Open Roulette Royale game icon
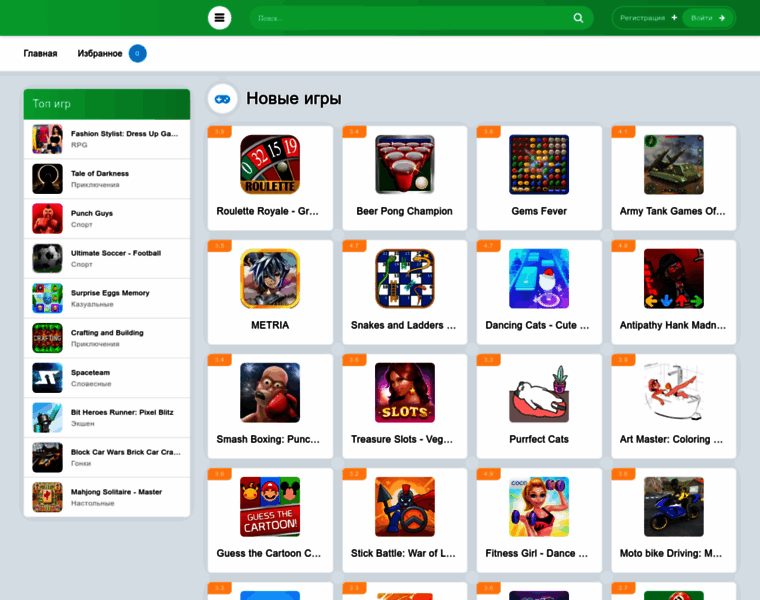Viewport: 760px width, 600px height. [x=270, y=165]
